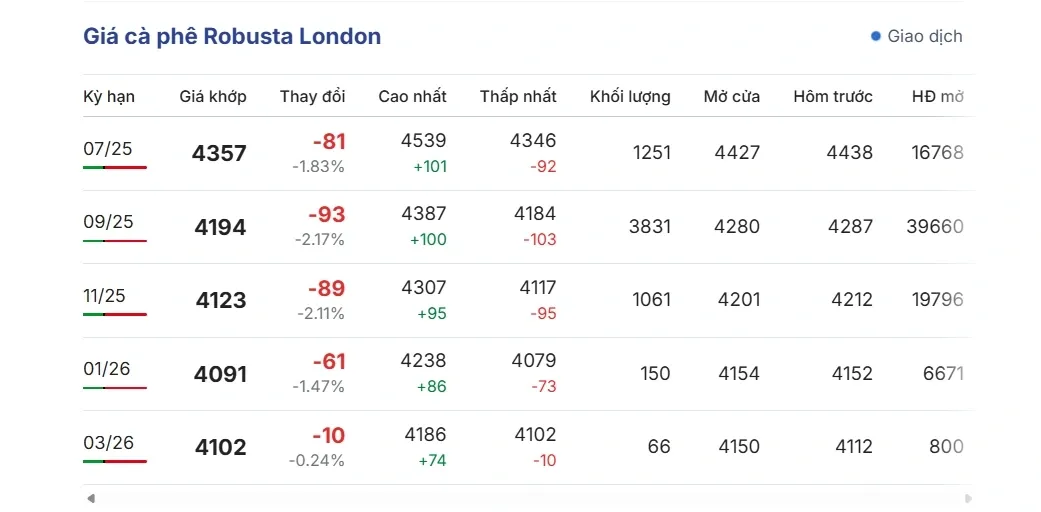
Task: Click the horizontal scrollbar track below table
Action: click(528, 498)
